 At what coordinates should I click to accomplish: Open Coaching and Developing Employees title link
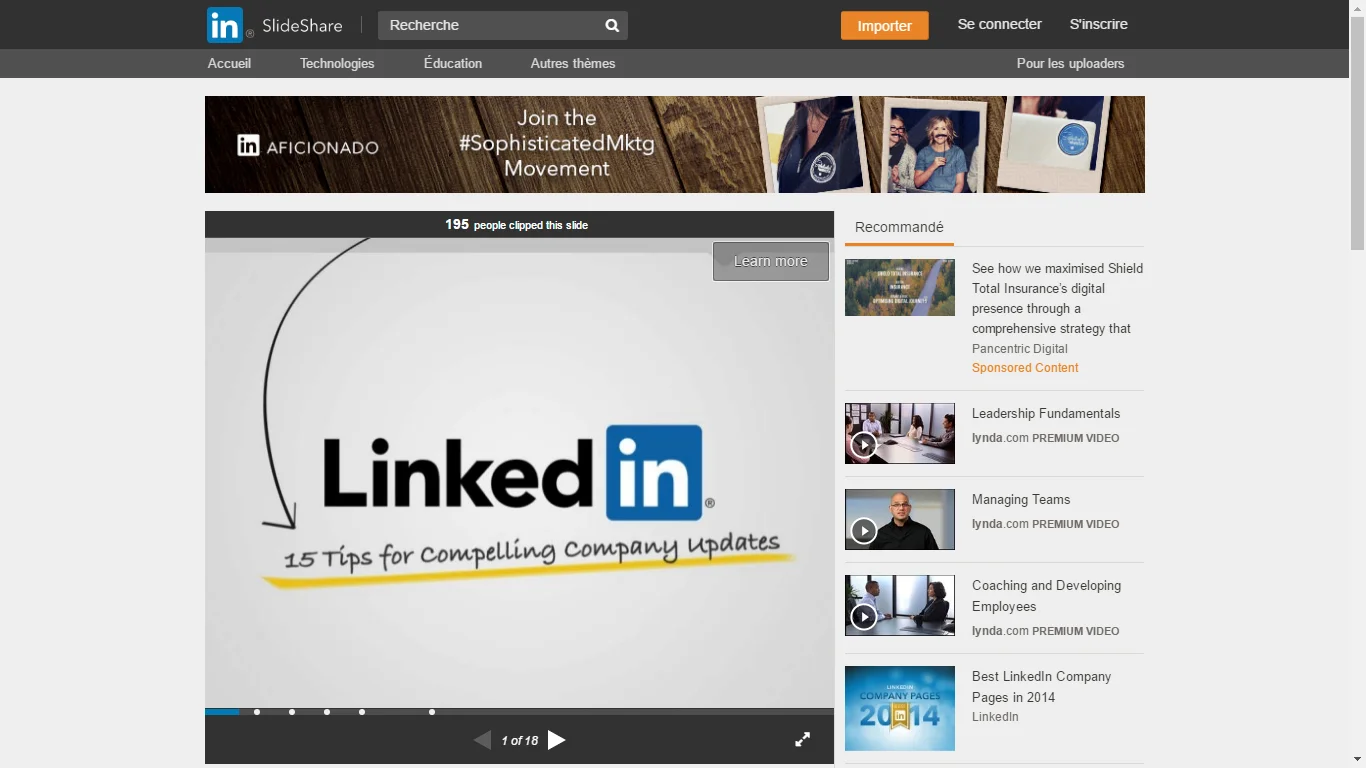coord(1047,596)
